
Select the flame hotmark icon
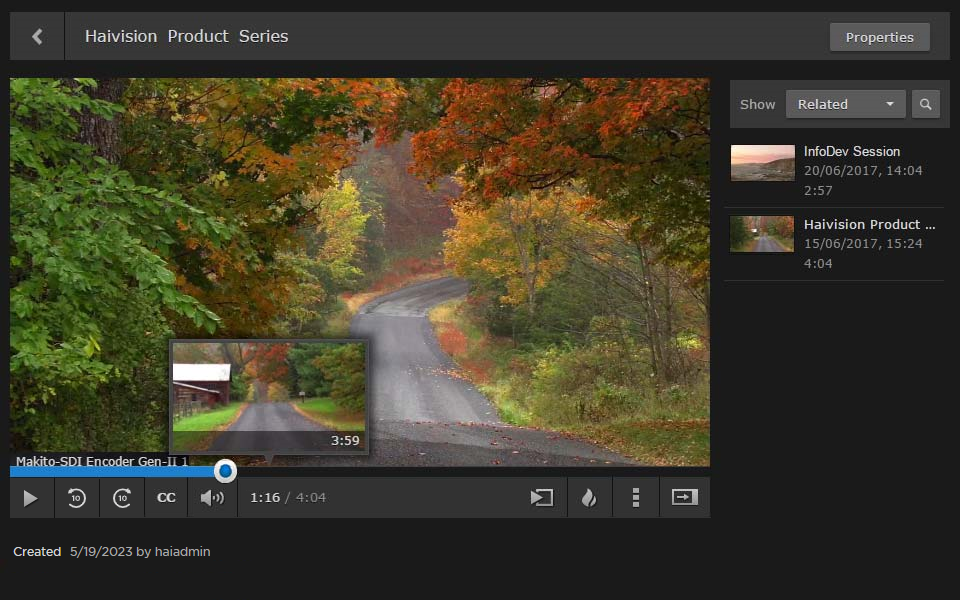pos(589,497)
